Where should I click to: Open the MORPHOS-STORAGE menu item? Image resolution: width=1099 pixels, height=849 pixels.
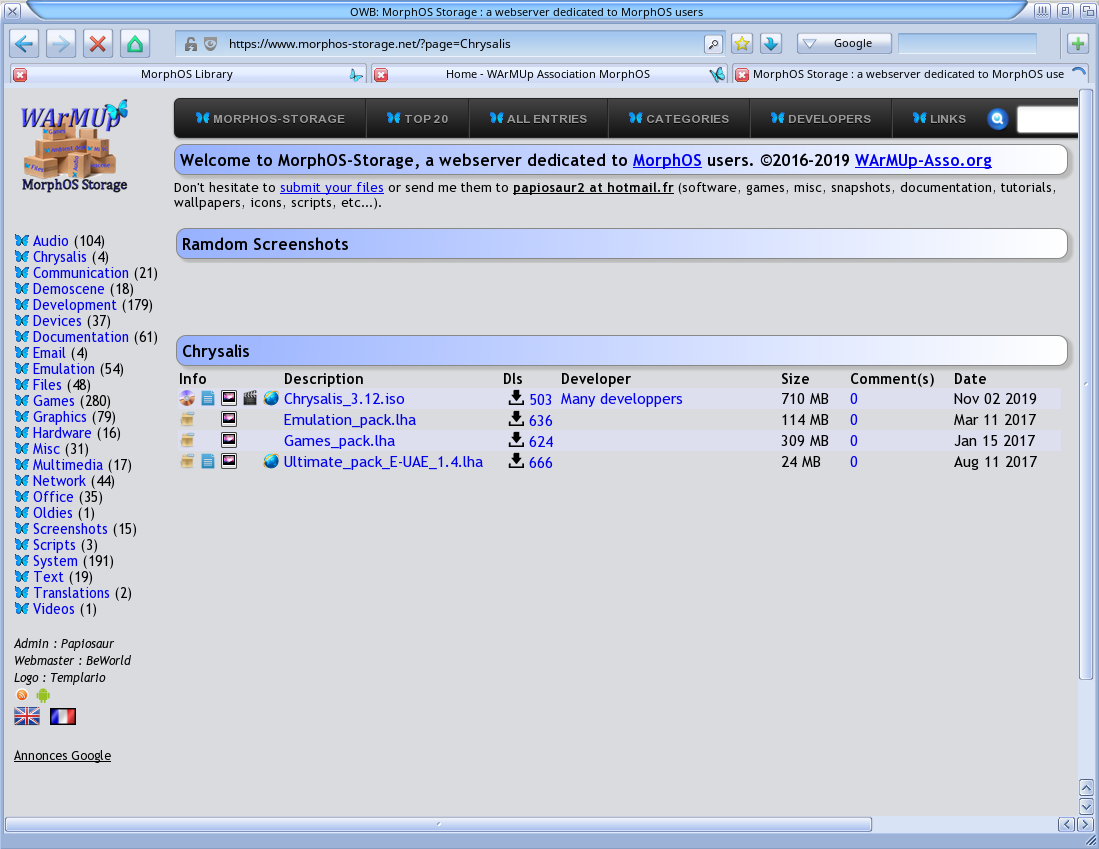(x=271, y=118)
